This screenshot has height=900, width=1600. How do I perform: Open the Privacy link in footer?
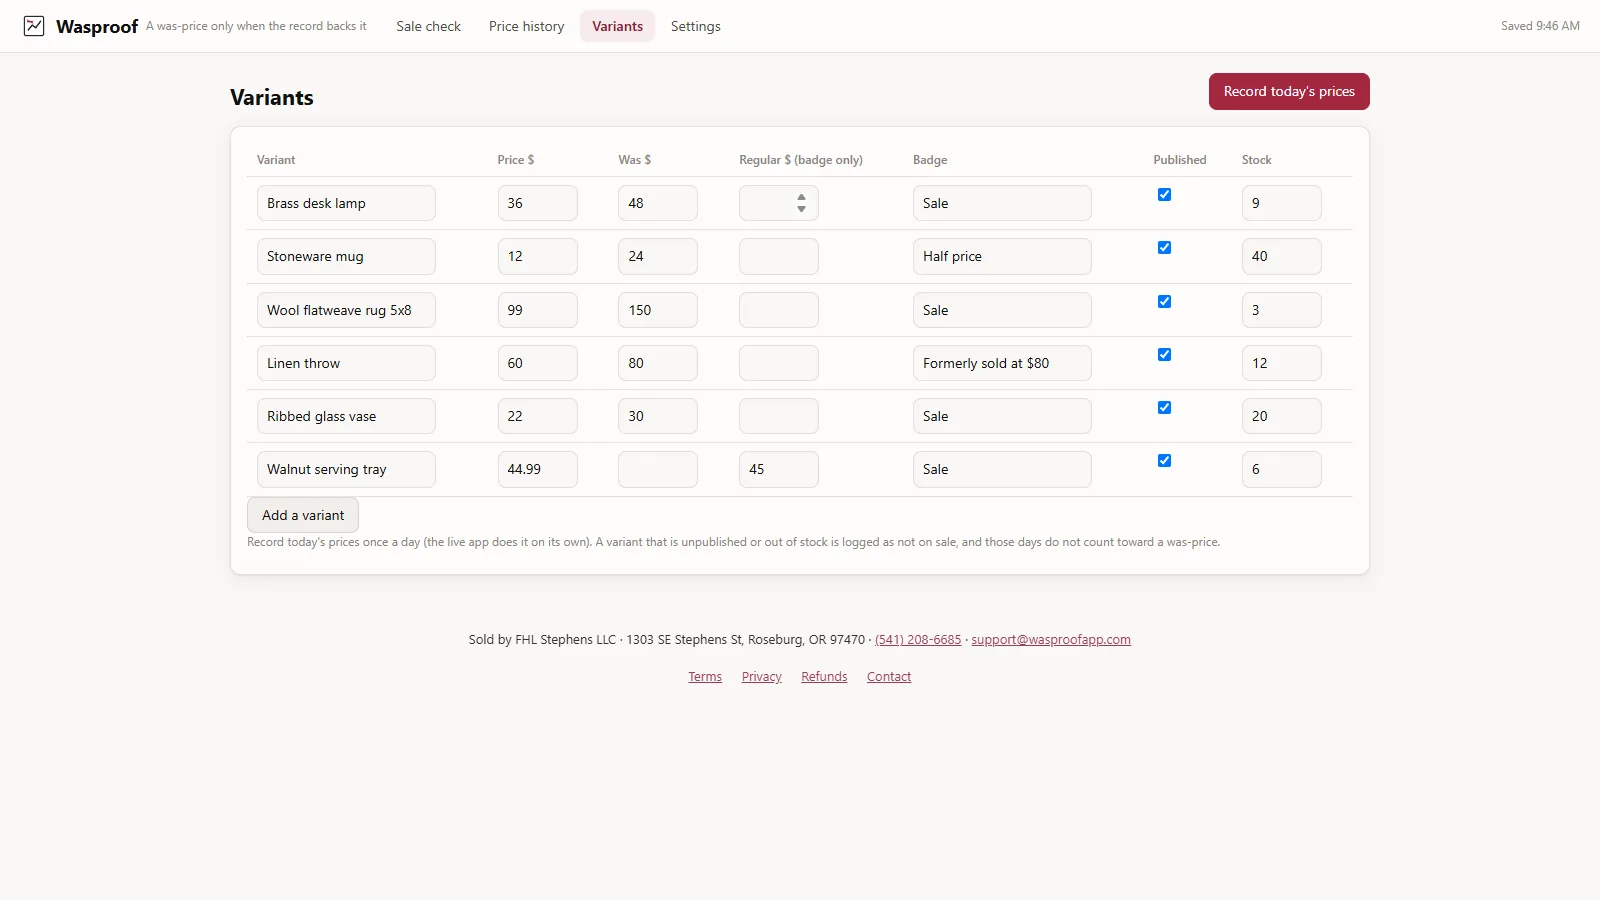(x=762, y=677)
